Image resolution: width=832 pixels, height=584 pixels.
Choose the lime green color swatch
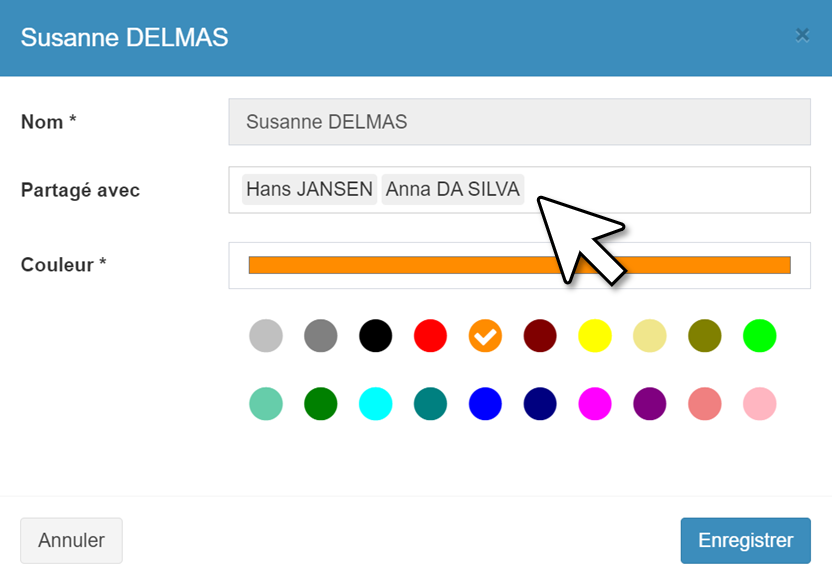click(760, 336)
